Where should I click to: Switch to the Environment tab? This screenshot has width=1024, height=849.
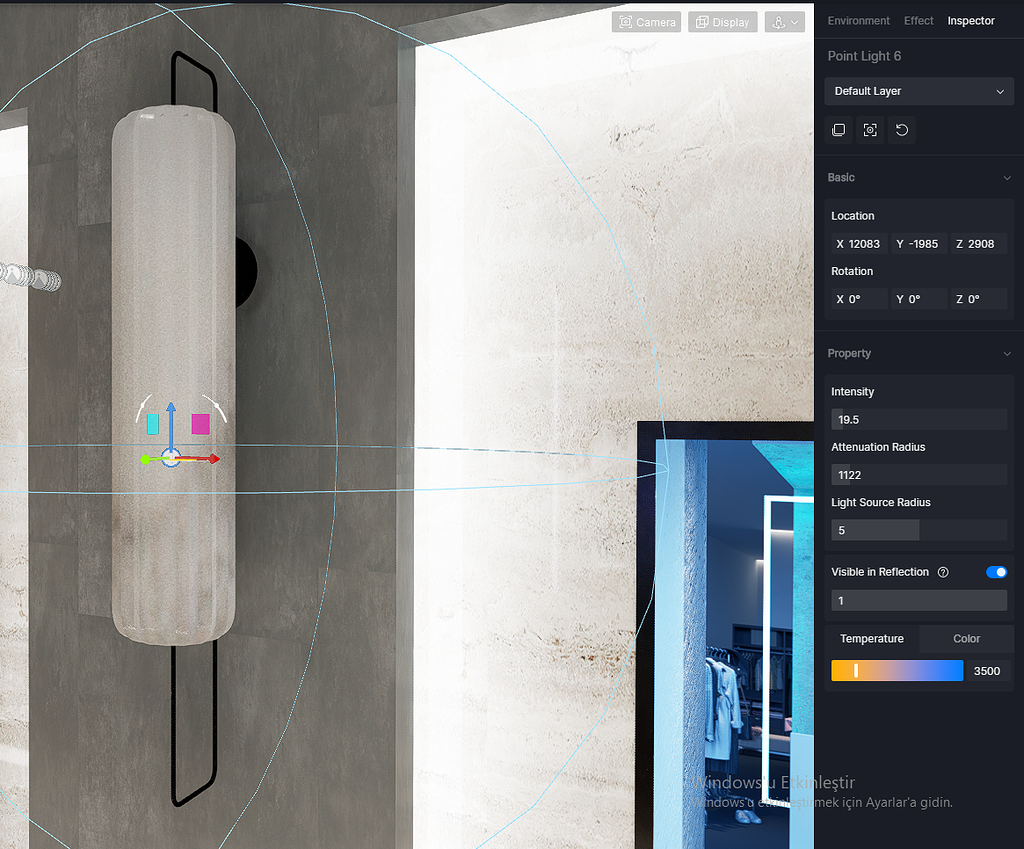tap(860, 20)
